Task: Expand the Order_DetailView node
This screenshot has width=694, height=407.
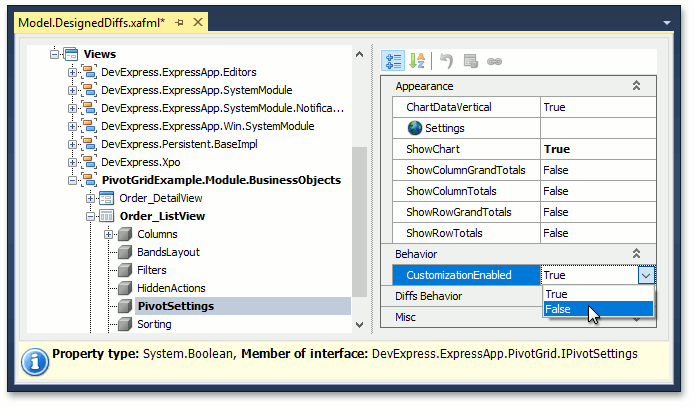Action: 90,198
